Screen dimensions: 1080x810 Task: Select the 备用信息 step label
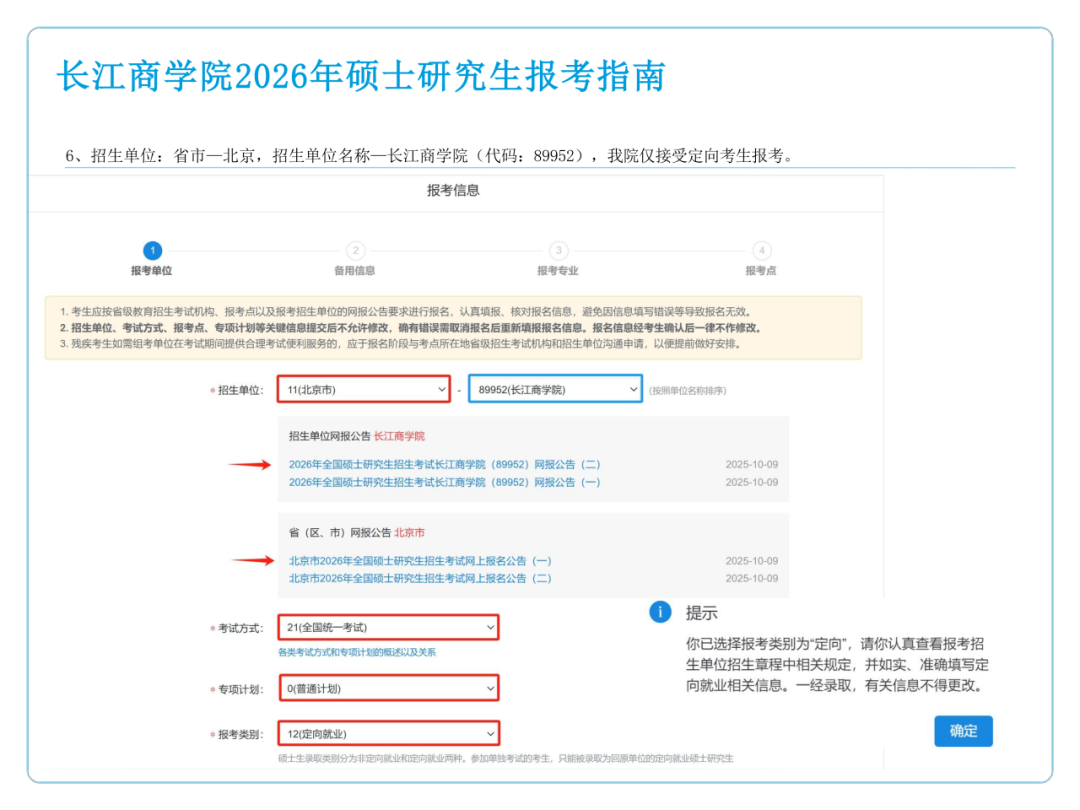pos(355,271)
